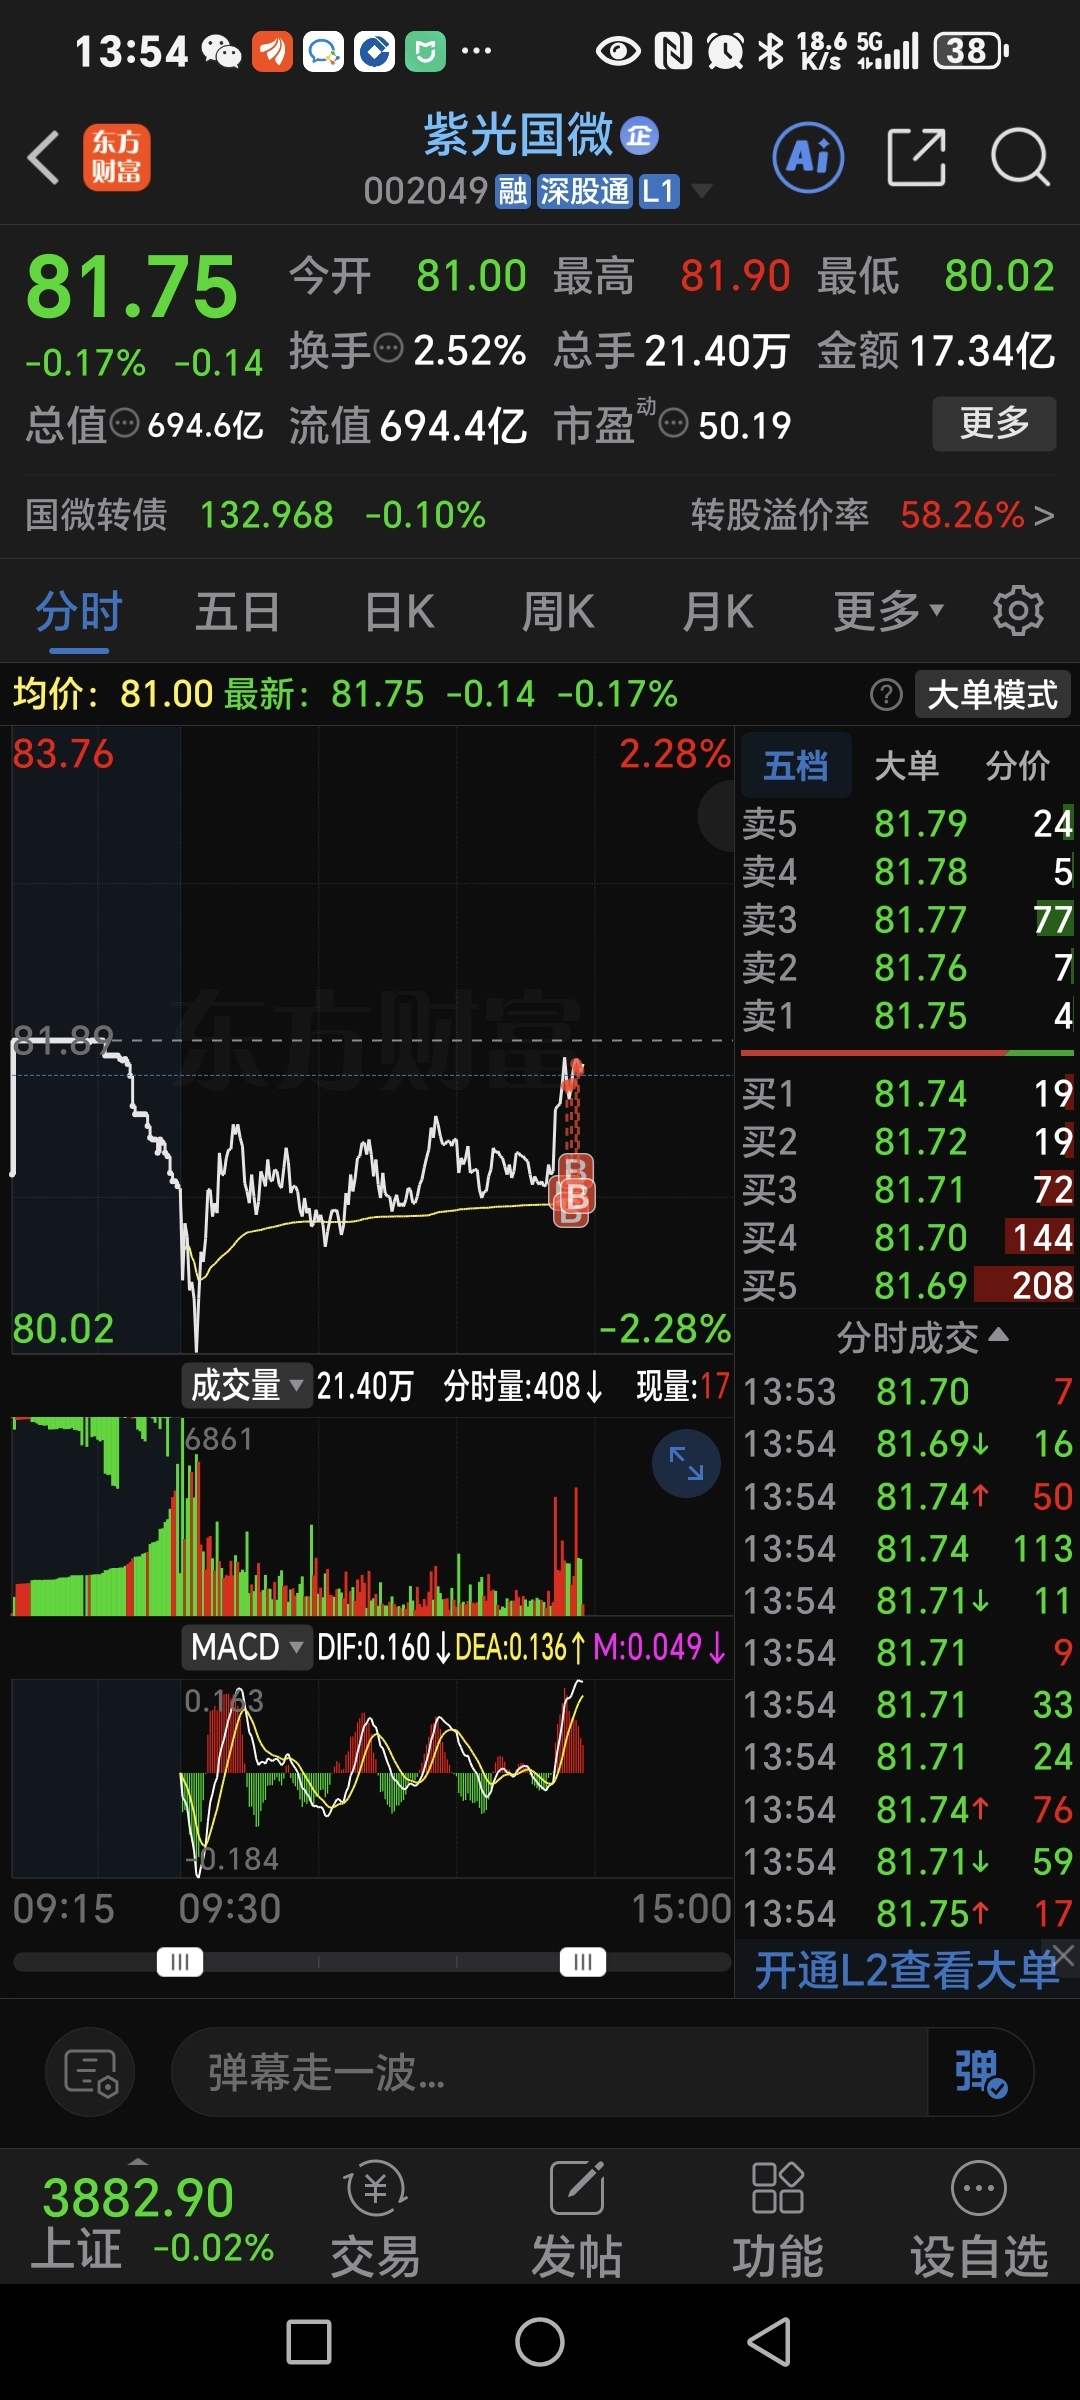Open 国微转债 bond quote
The height and width of the screenshot is (2400, 1080).
[x=255, y=515]
